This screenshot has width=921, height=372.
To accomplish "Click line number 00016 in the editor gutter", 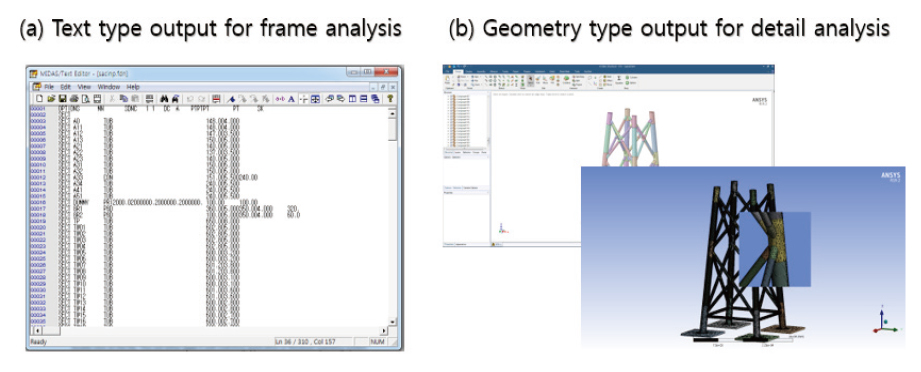I will pos(38,201).
